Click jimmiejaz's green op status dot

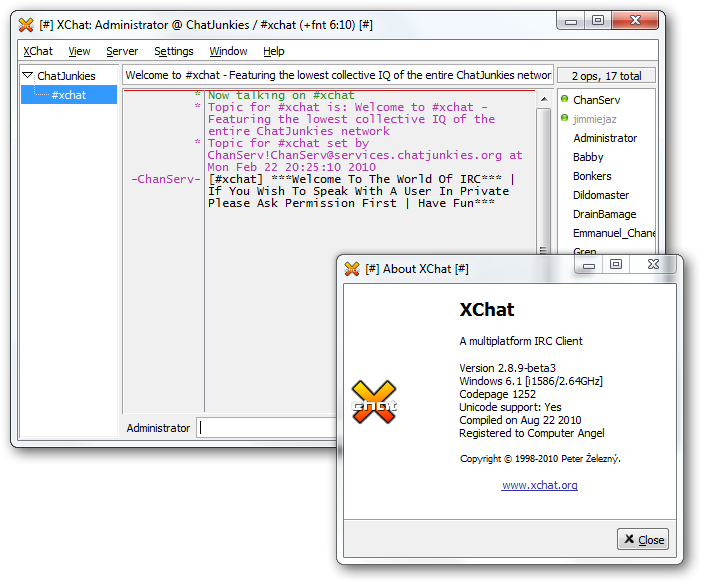[x=565, y=118]
